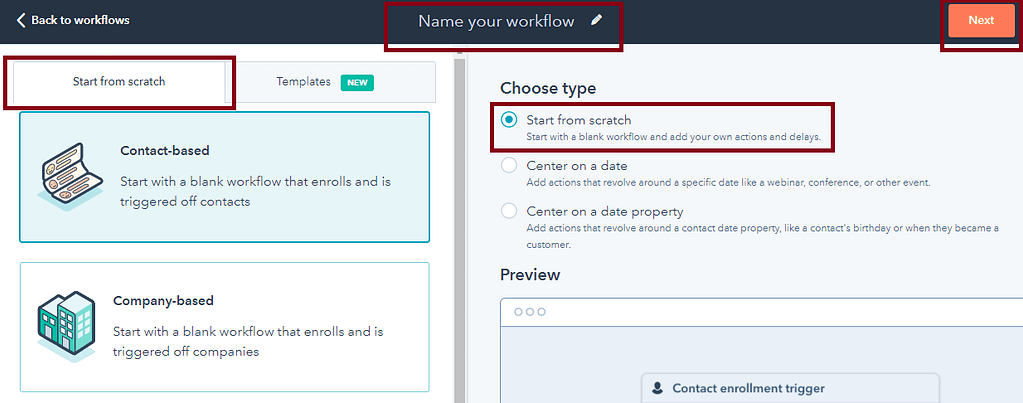Click the orange Next button
1023x403 pixels.
(981, 20)
